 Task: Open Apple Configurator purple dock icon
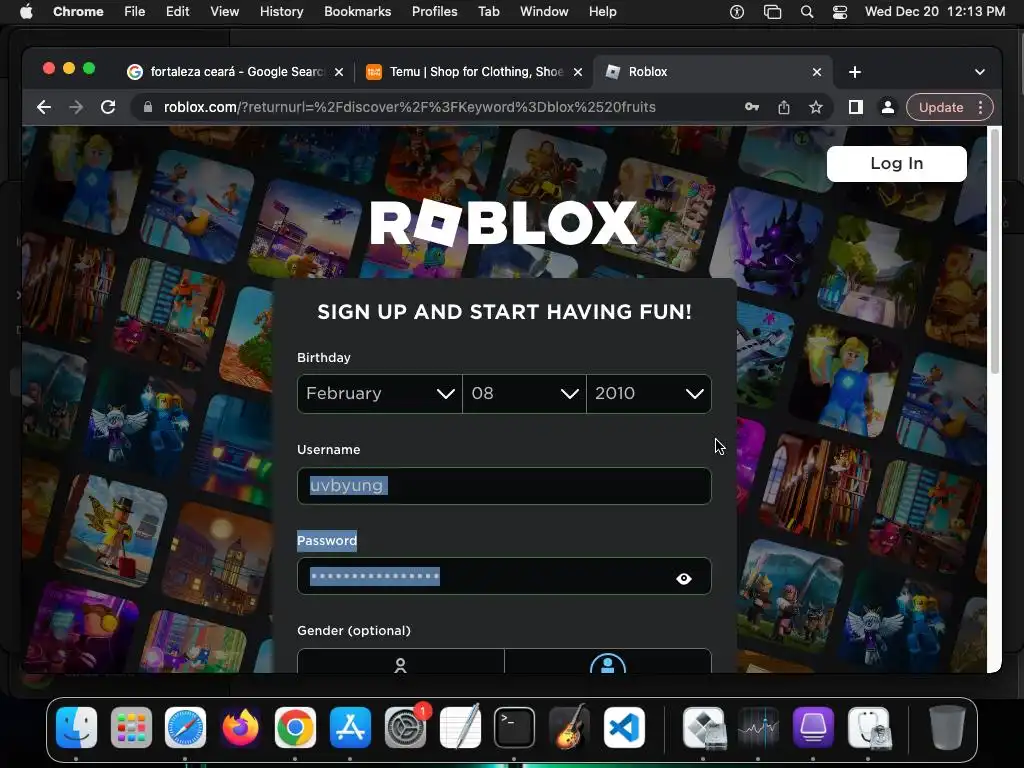[813, 728]
